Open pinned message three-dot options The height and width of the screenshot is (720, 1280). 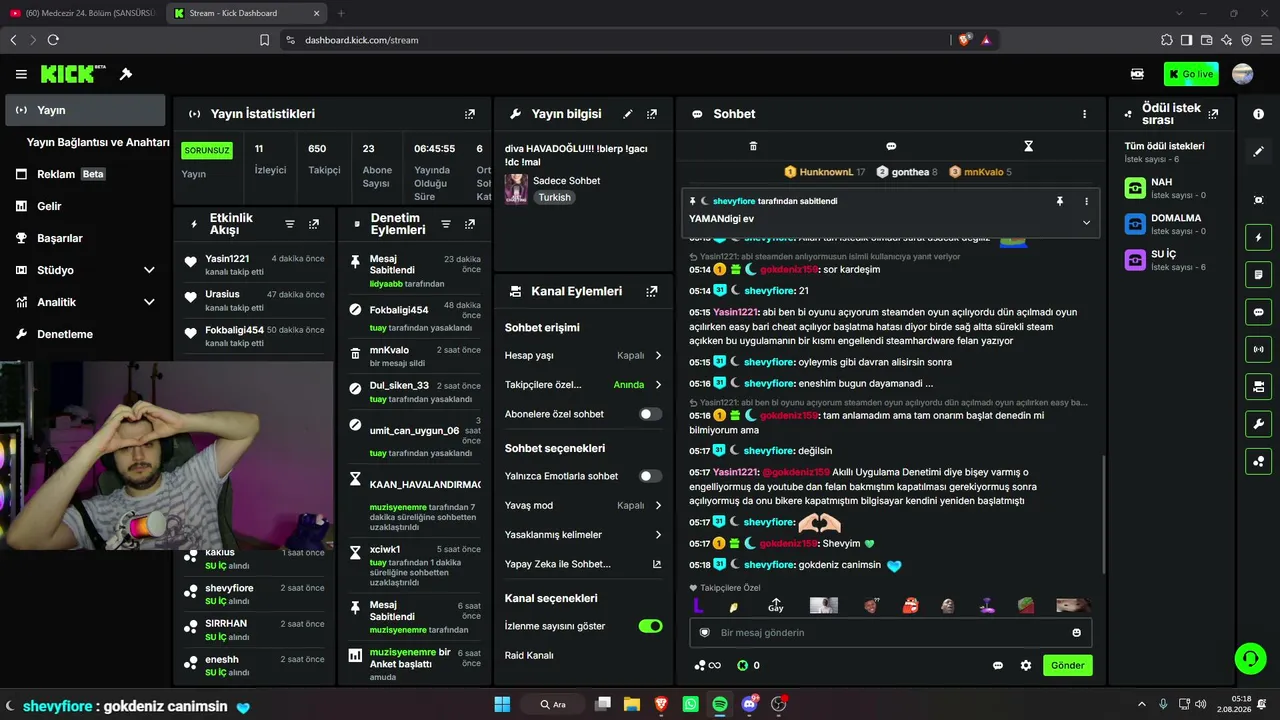1086,201
